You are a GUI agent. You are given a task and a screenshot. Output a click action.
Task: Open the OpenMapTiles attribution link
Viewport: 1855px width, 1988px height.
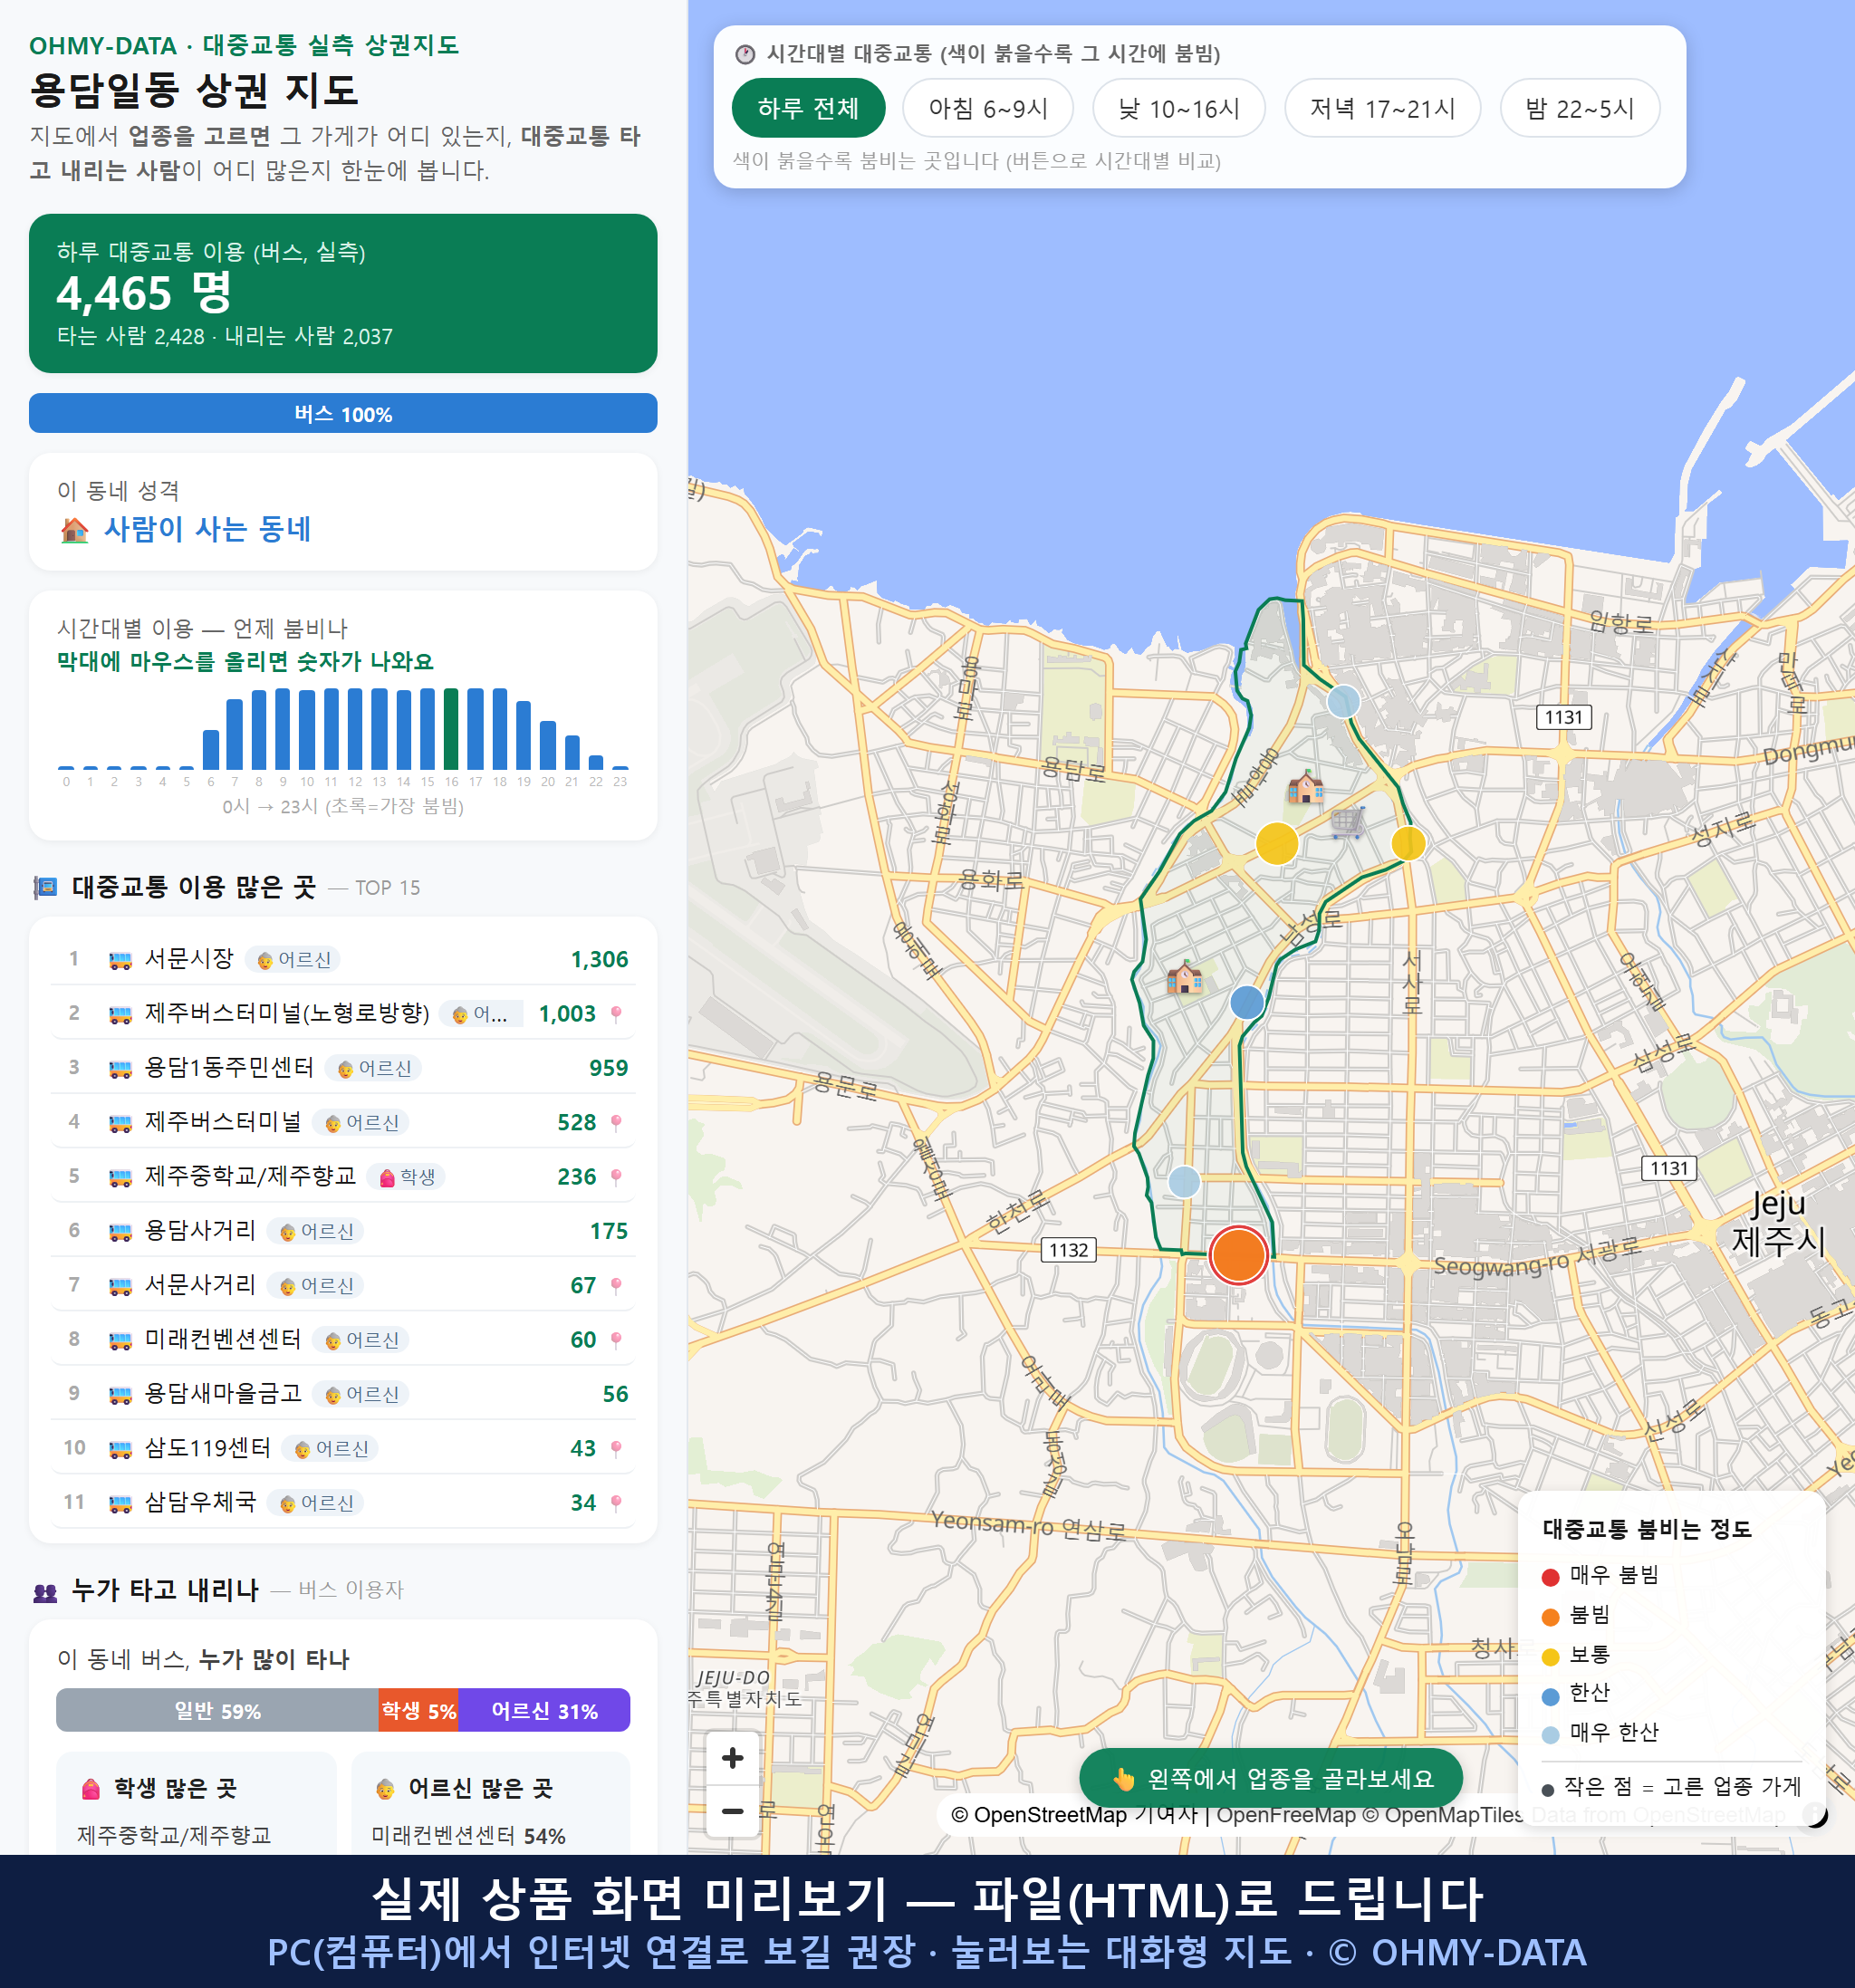click(1443, 1815)
